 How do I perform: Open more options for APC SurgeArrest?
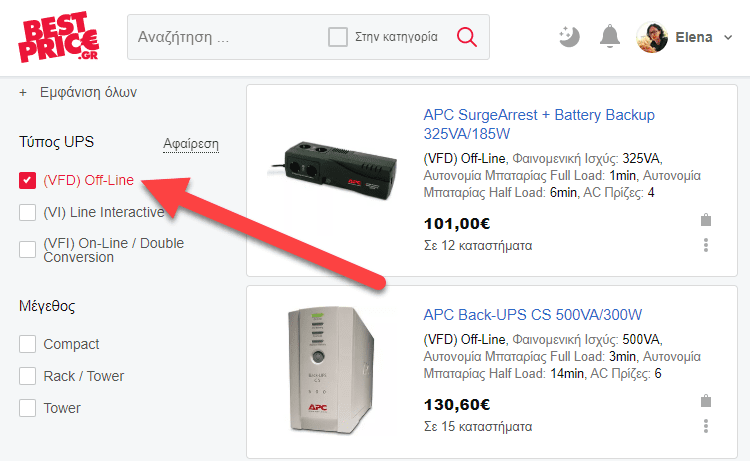[706, 245]
